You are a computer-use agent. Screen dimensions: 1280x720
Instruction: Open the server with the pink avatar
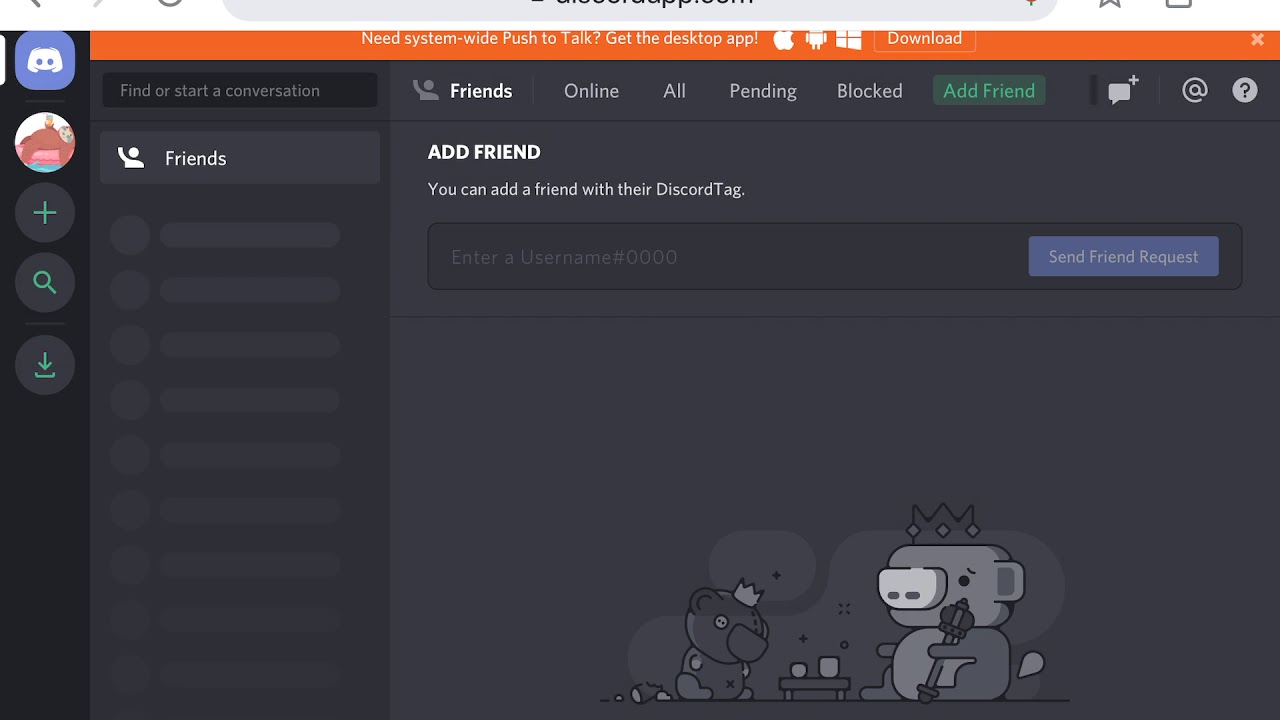pos(45,142)
